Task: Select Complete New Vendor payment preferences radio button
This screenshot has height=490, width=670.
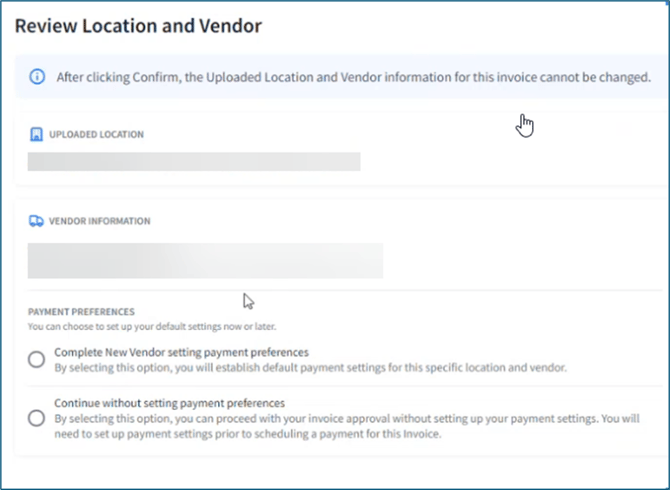Action: click(x=37, y=360)
